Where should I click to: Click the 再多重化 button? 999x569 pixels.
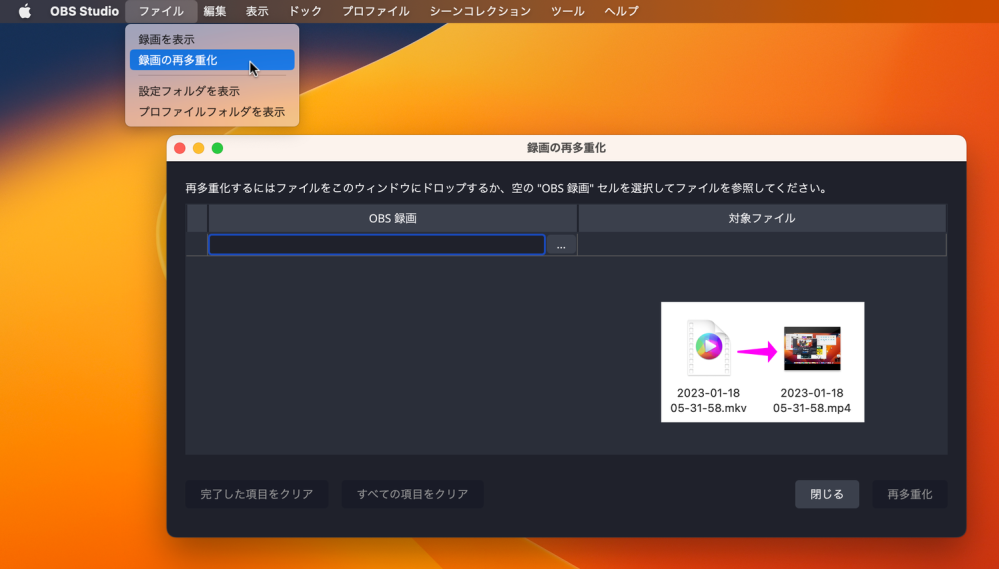click(910, 494)
